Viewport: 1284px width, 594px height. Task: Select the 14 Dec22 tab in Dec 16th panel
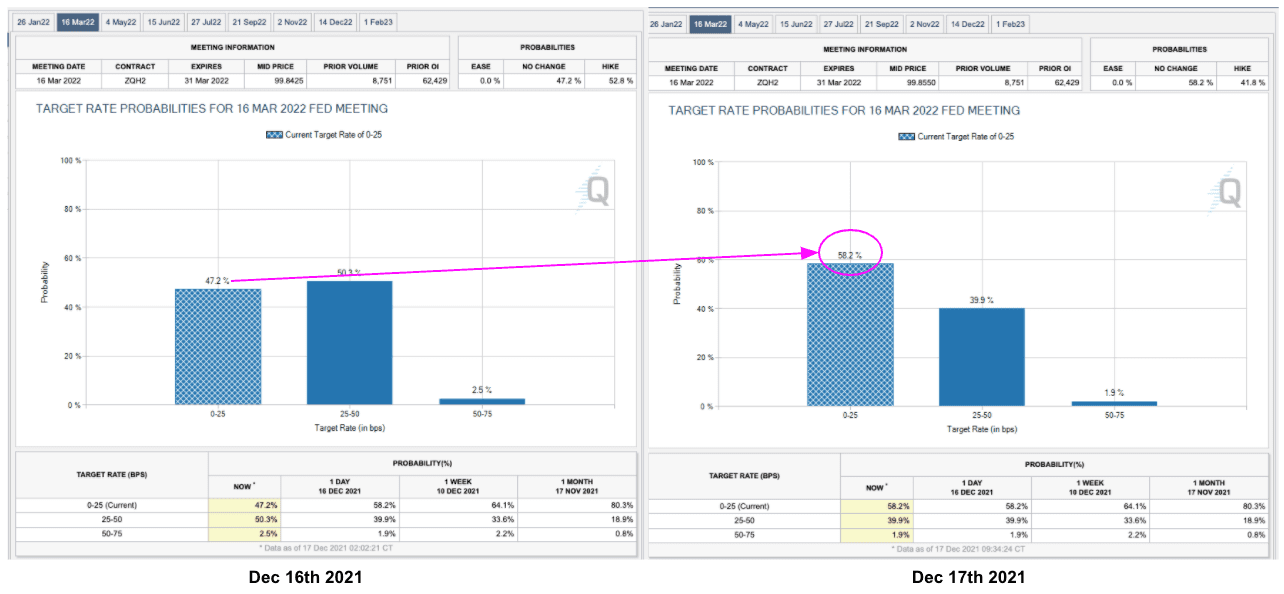(333, 21)
